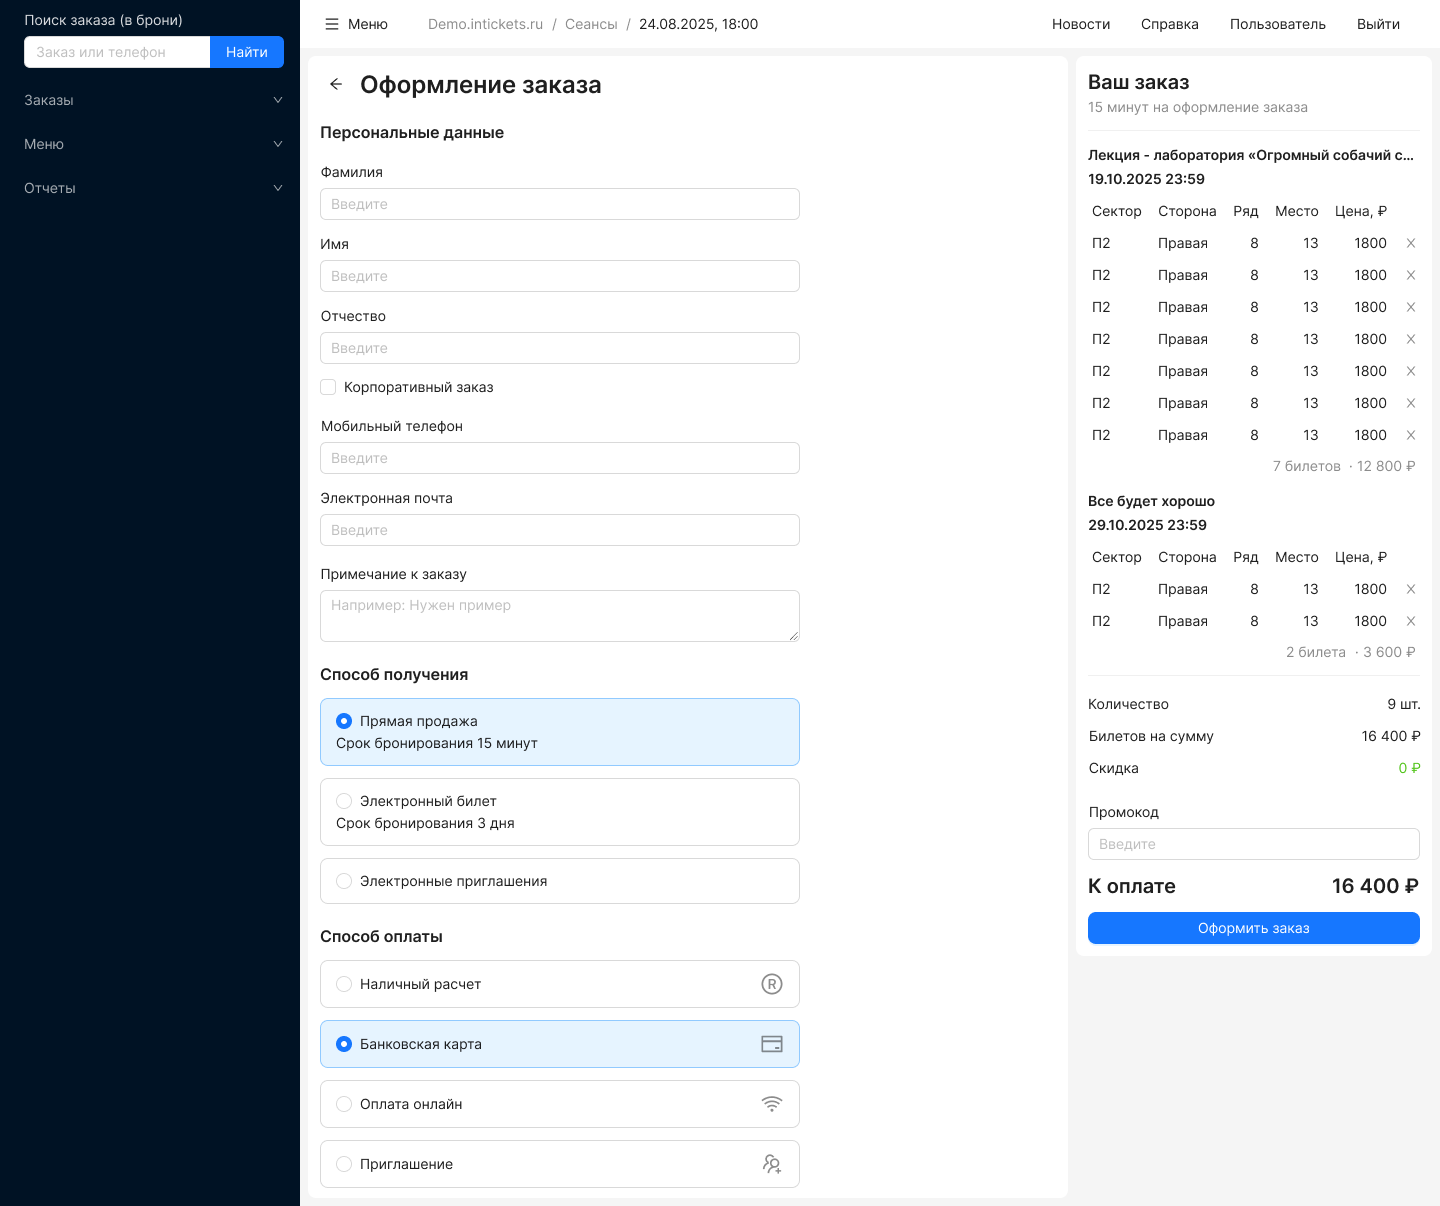Viewport: 1440px width, 1206px height.
Task: Enable the Корпоративный заказ checkbox
Action: tap(328, 387)
